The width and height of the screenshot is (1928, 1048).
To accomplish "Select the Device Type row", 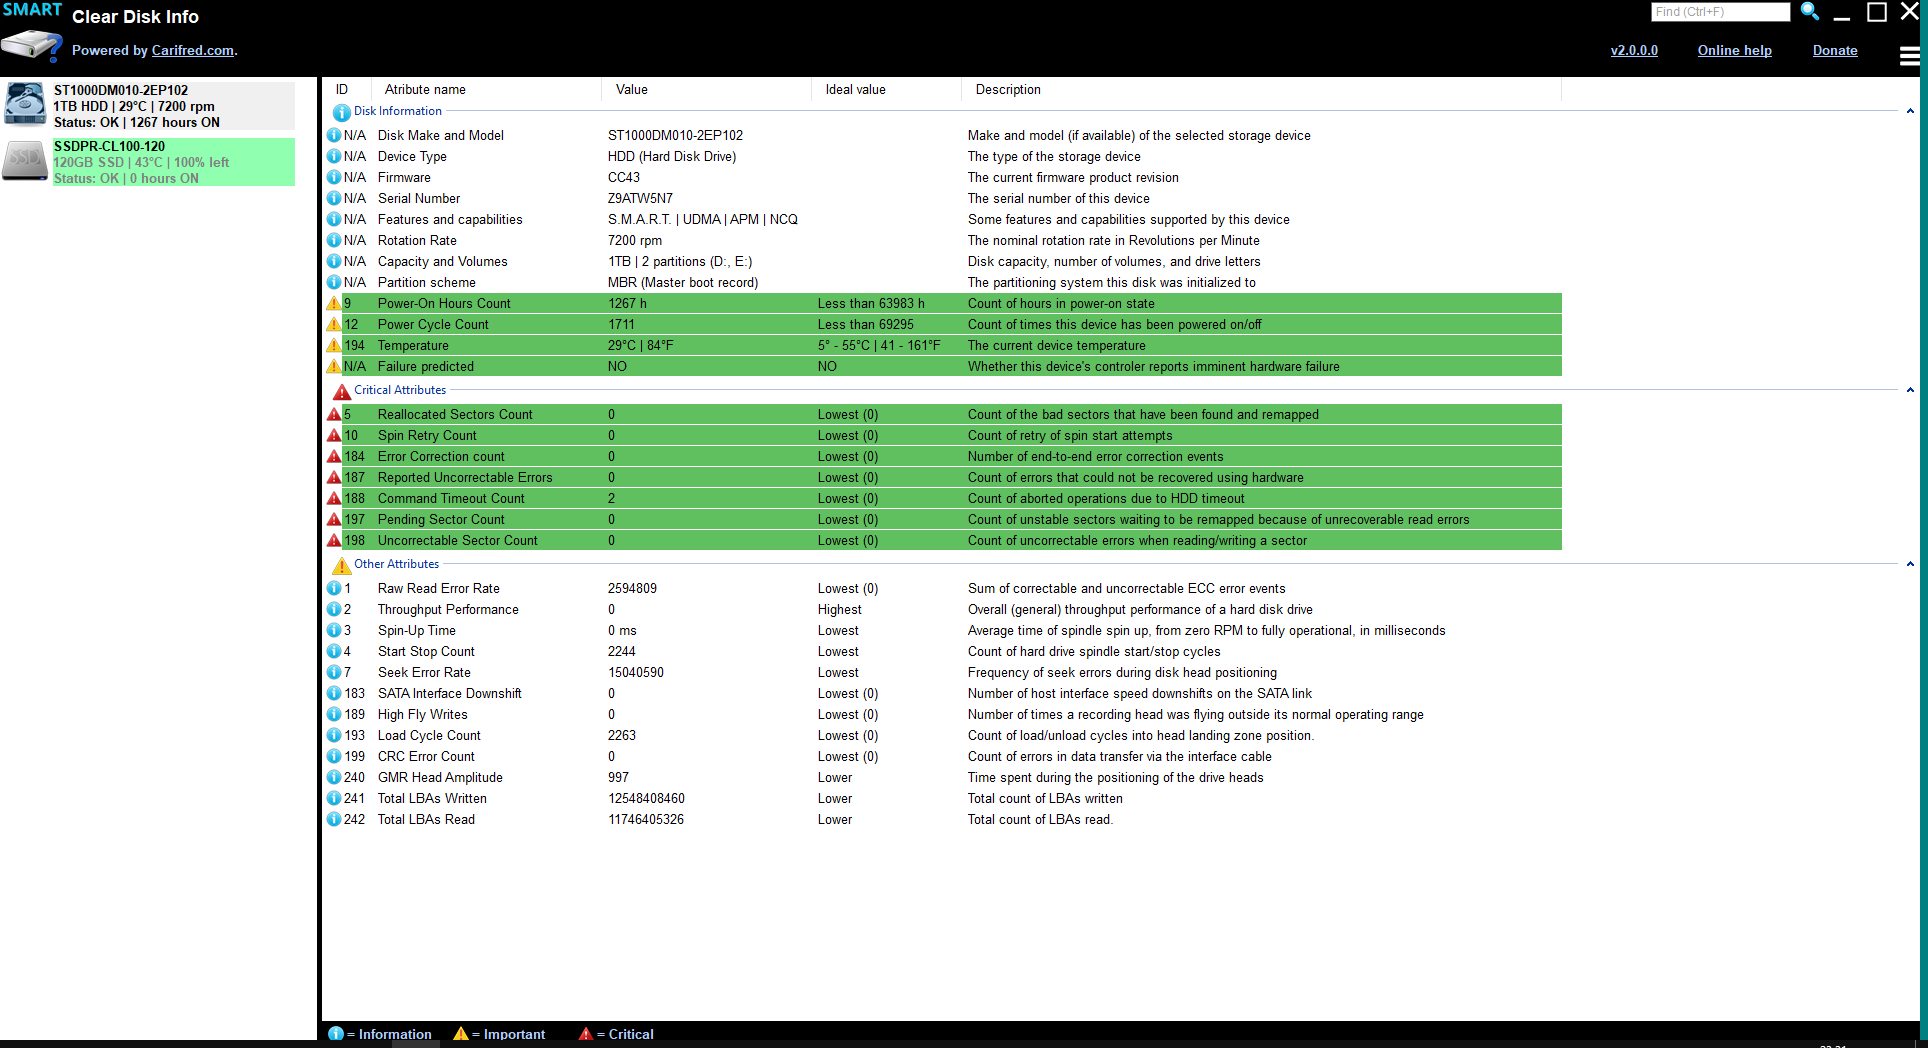I will [x=943, y=156].
